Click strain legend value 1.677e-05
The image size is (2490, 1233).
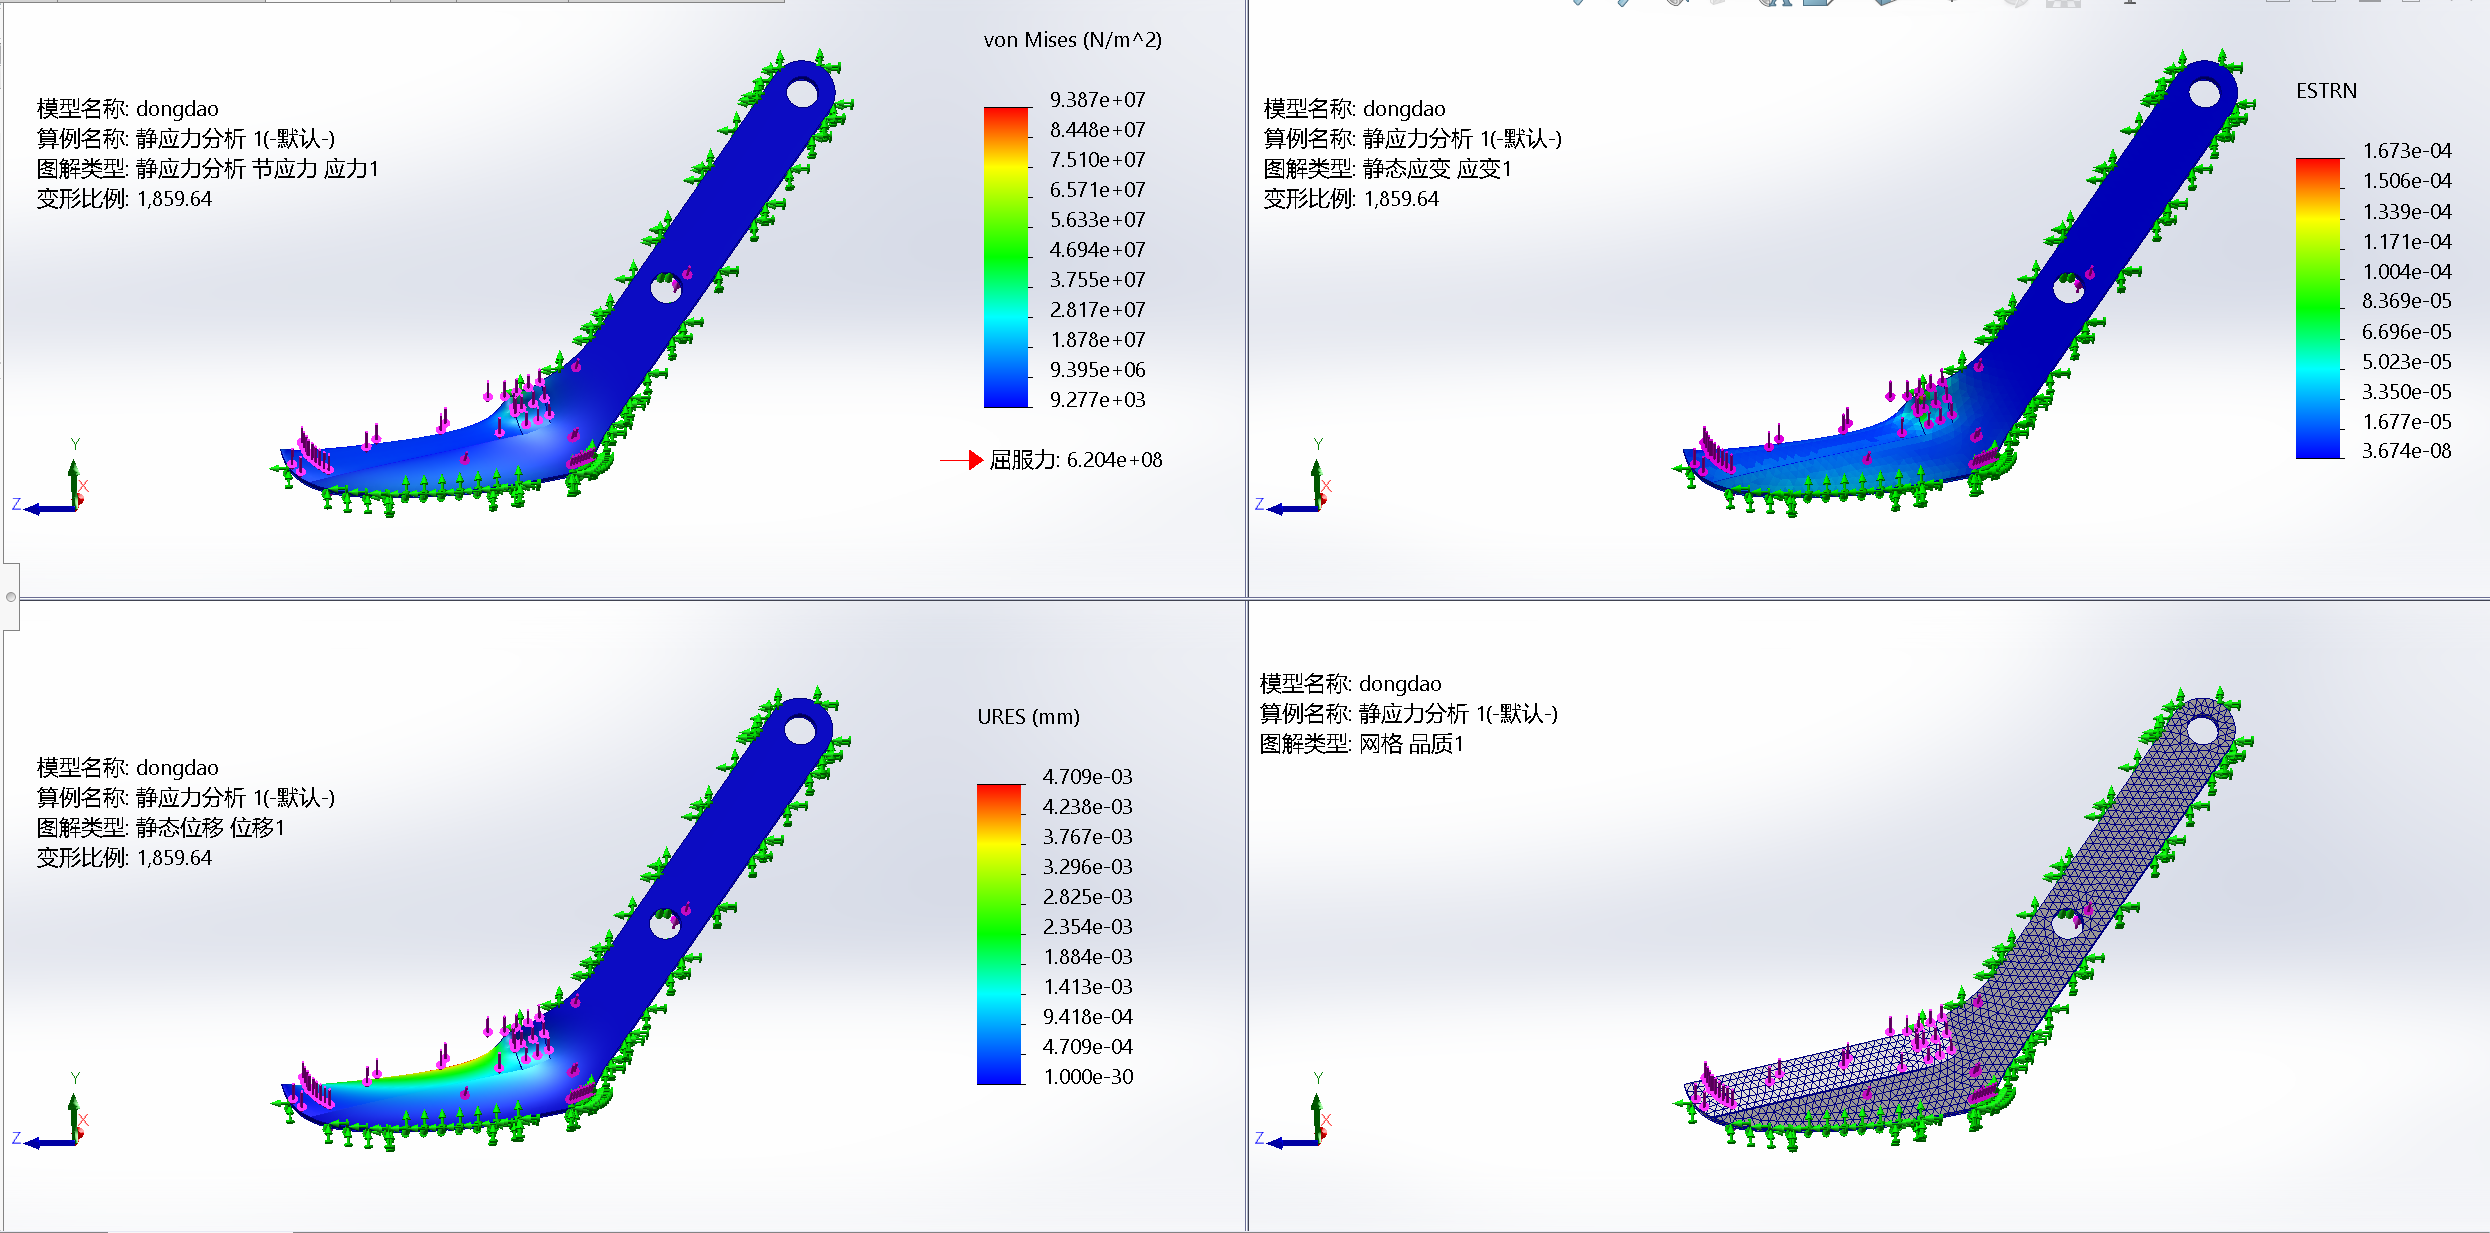click(x=2407, y=422)
